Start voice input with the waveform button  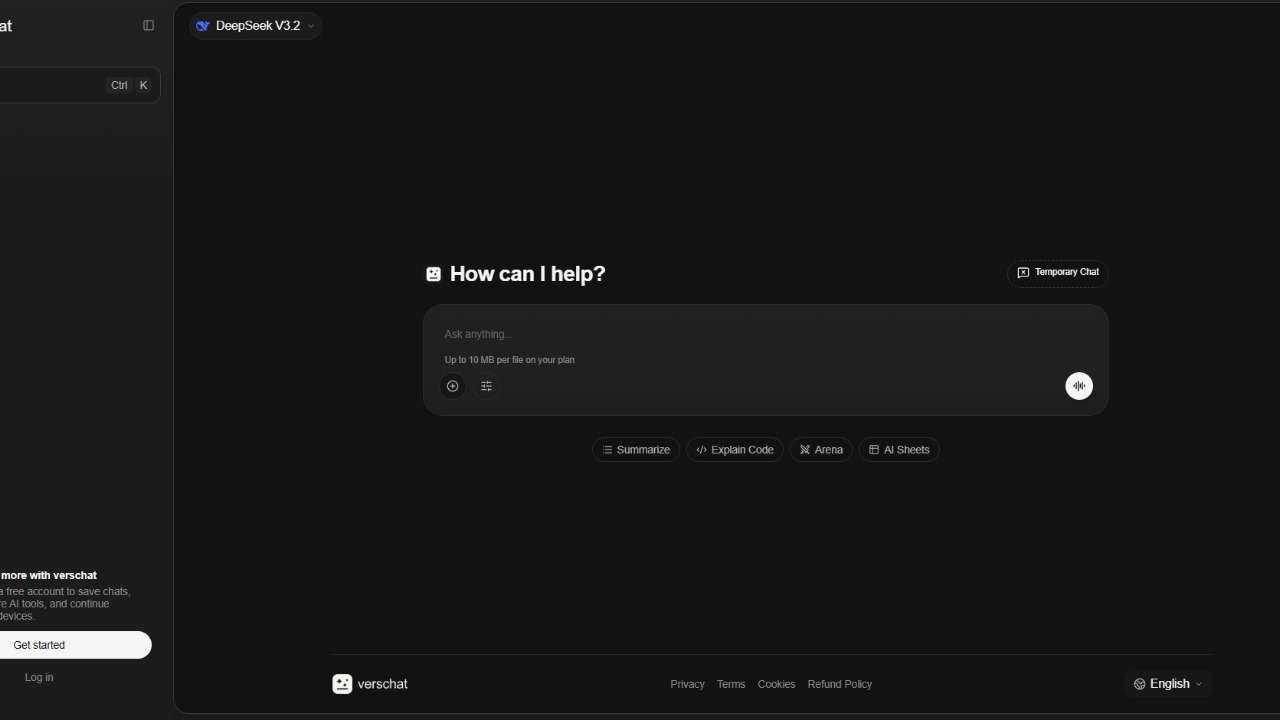coord(1079,386)
